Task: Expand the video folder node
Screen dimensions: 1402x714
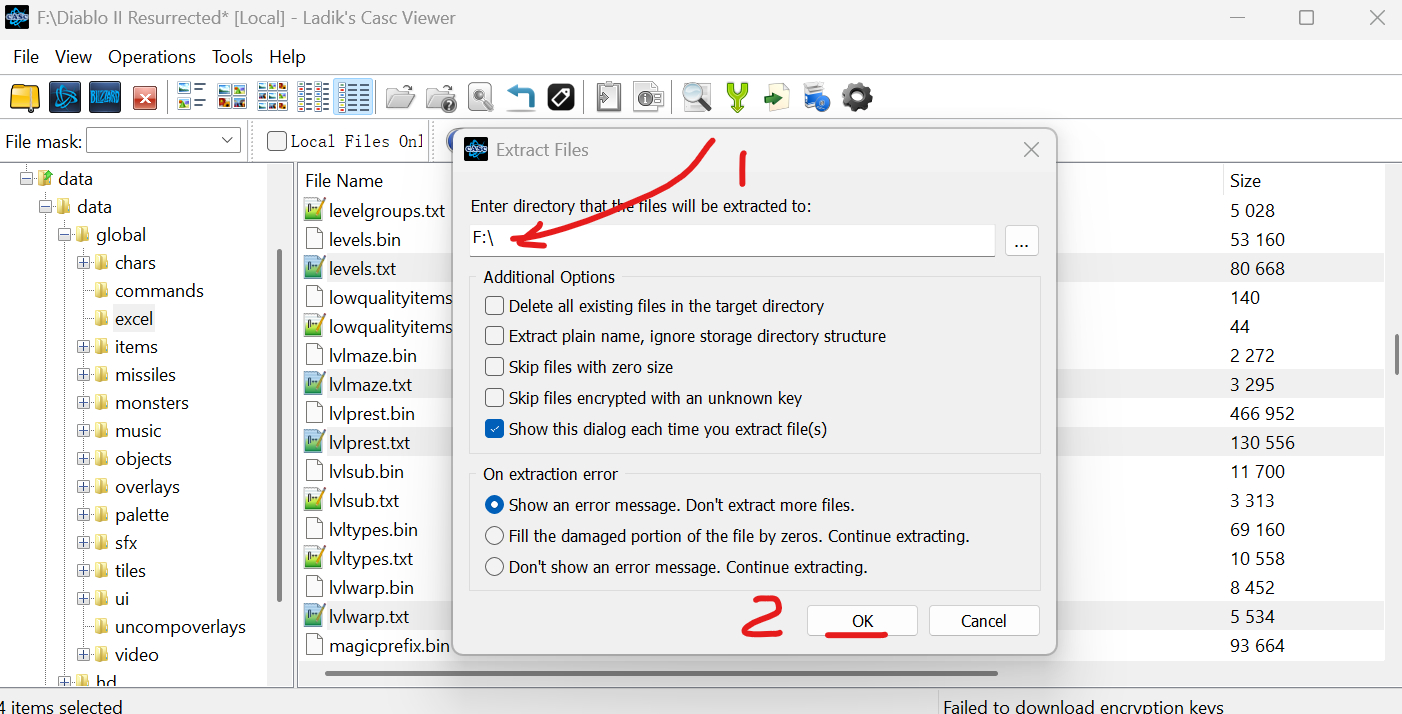Action: point(83,655)
